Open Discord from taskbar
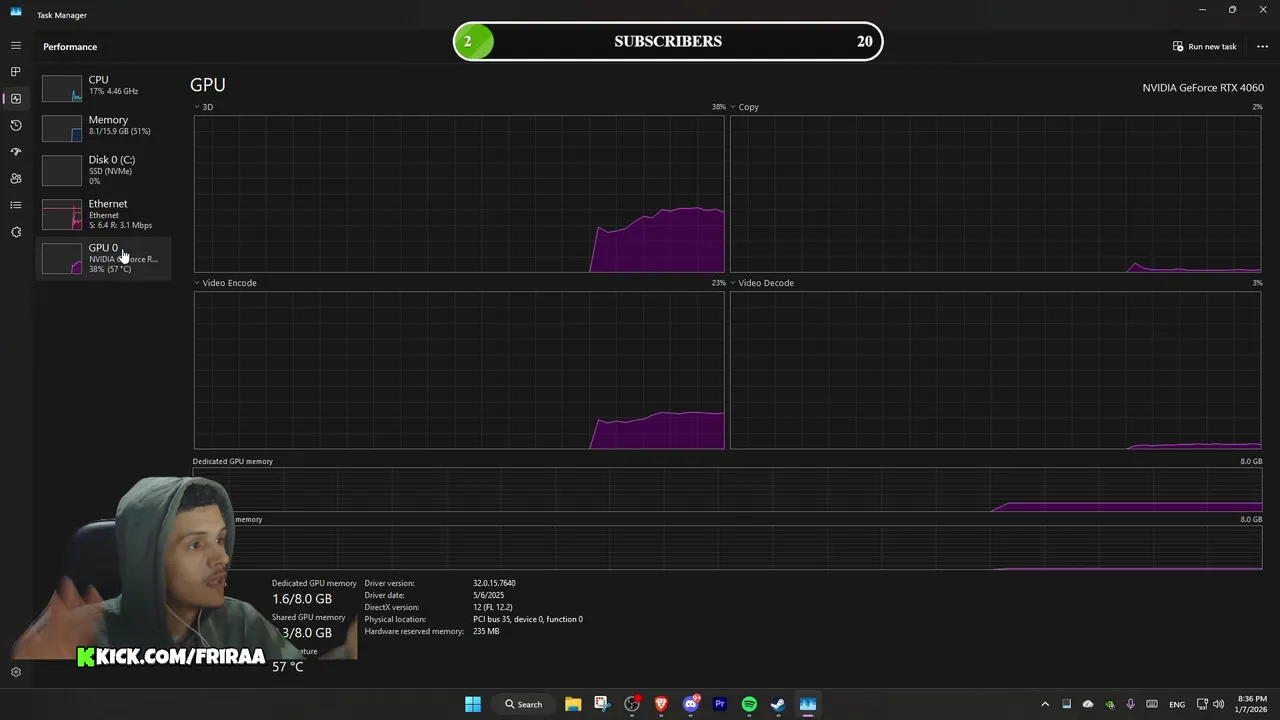 (691, 704)
